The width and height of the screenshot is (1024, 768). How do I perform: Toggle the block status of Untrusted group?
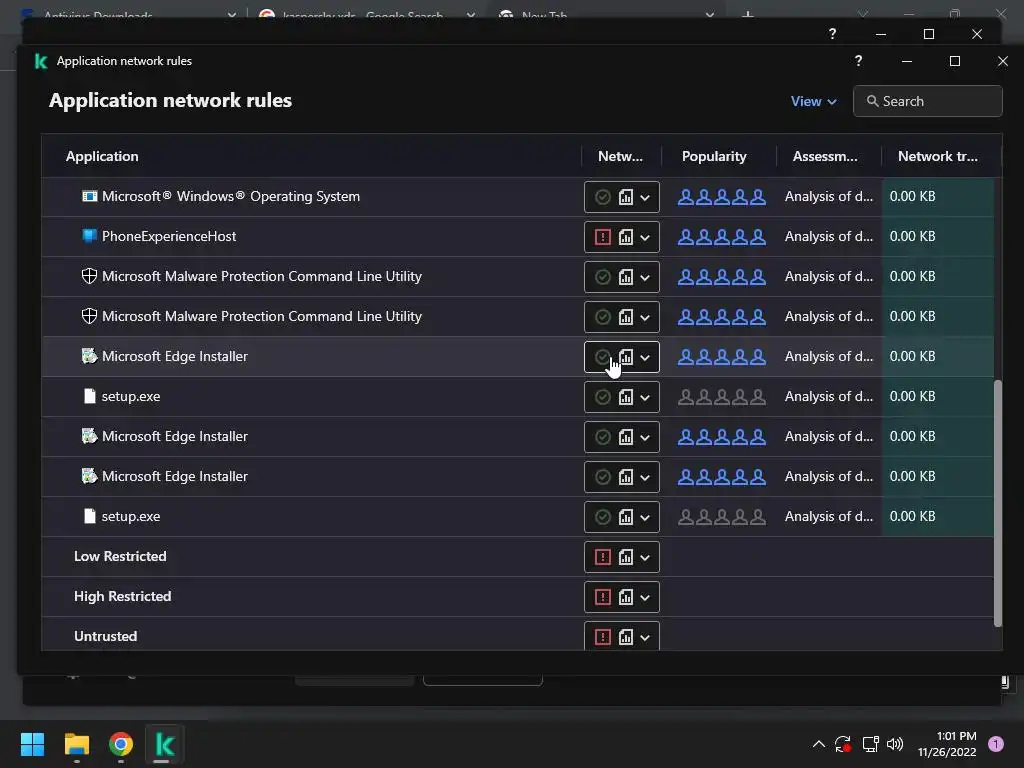click(x=603, y=637)
